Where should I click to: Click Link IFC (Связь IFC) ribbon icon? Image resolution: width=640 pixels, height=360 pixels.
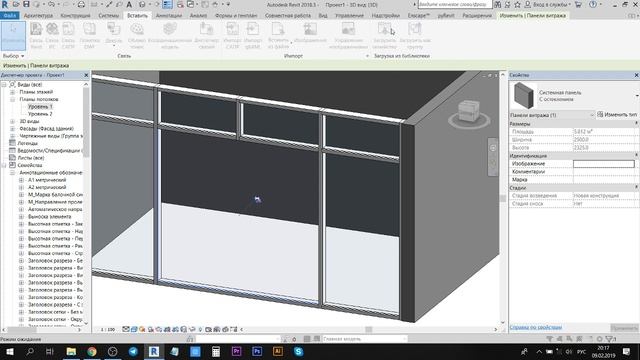coord(52,36)
